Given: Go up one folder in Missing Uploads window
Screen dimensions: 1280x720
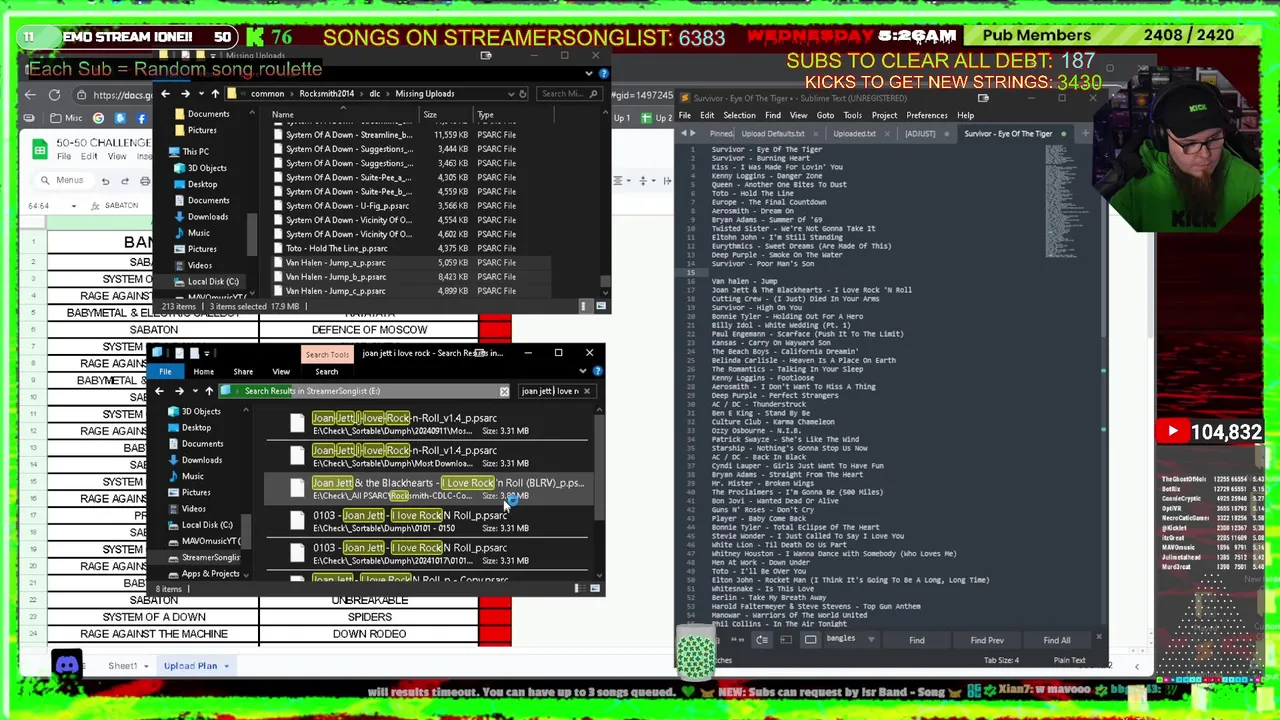Looking at the screenshot, I should [214, 94].
